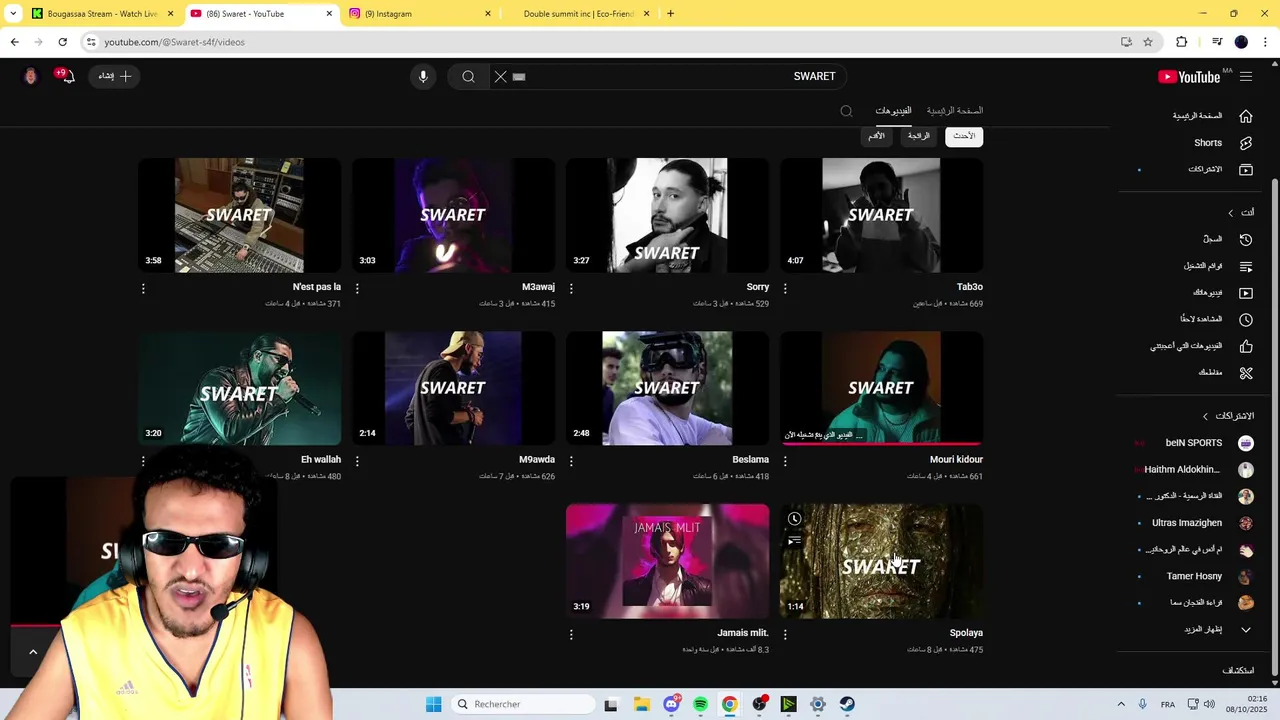Open options menu for N'est pas la
This screenshot has height=720, width=1280.
point(143,288)
